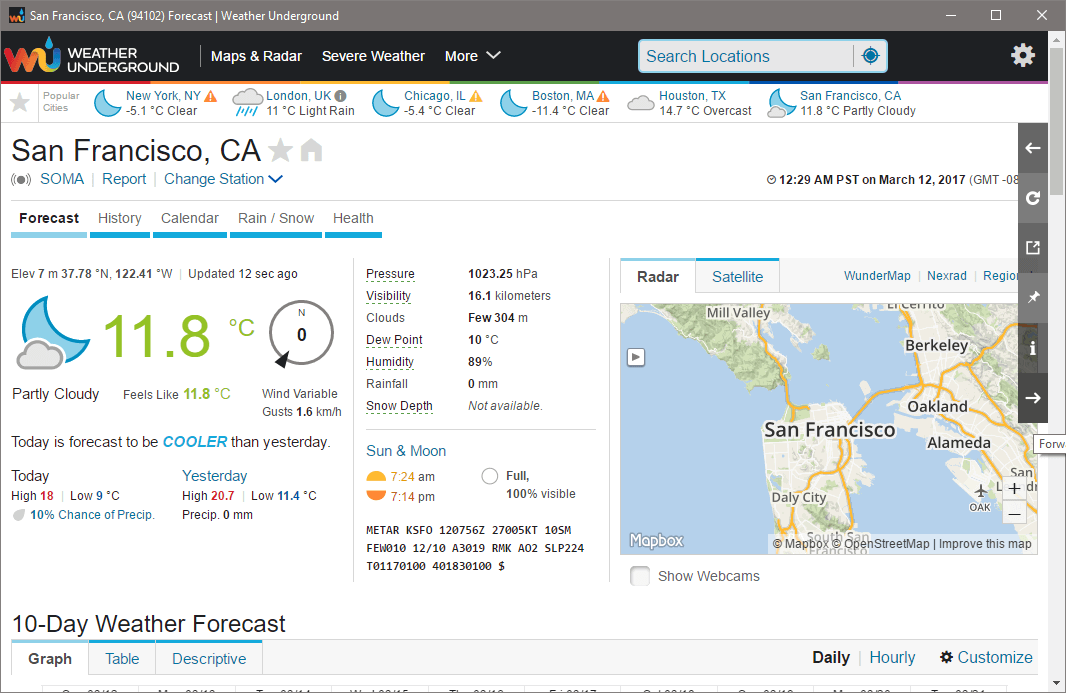
Task: Click the Report link
Action: coord(124,179)
